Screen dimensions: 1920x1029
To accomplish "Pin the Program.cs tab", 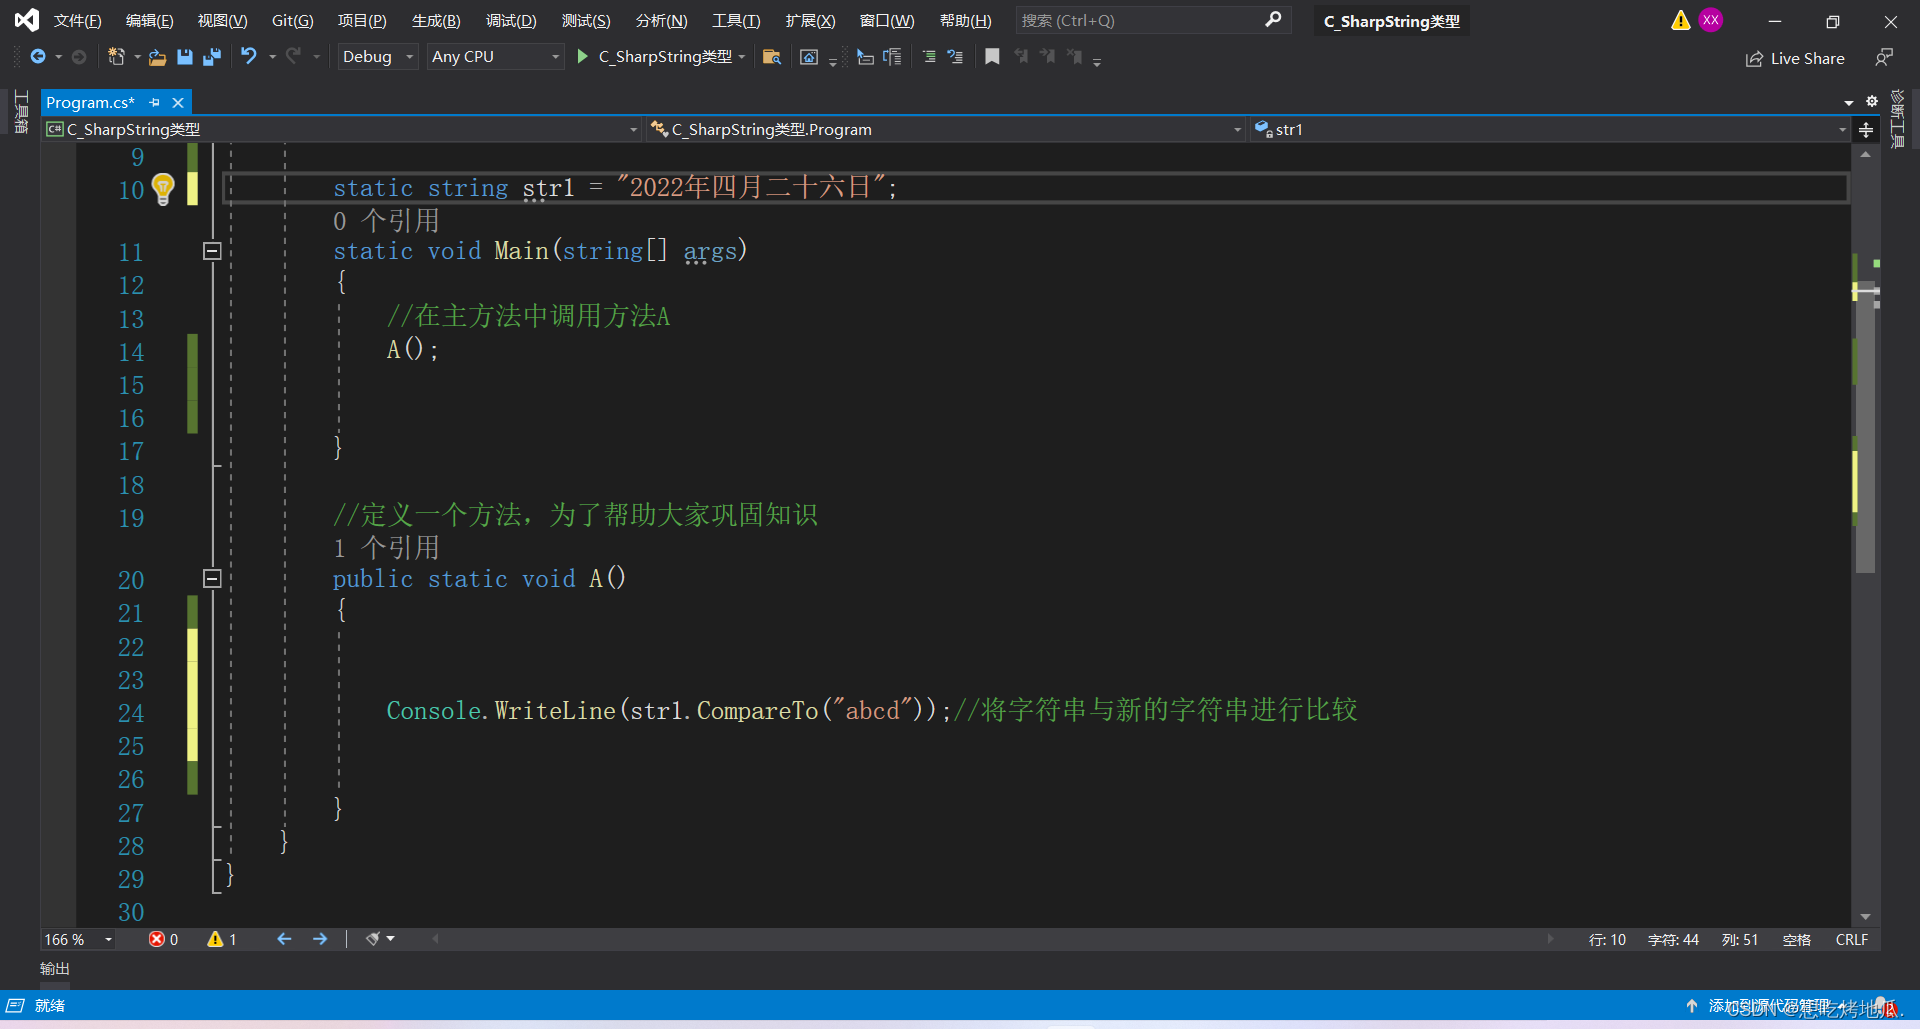I will pyautogui.click(x=155, y=103).
